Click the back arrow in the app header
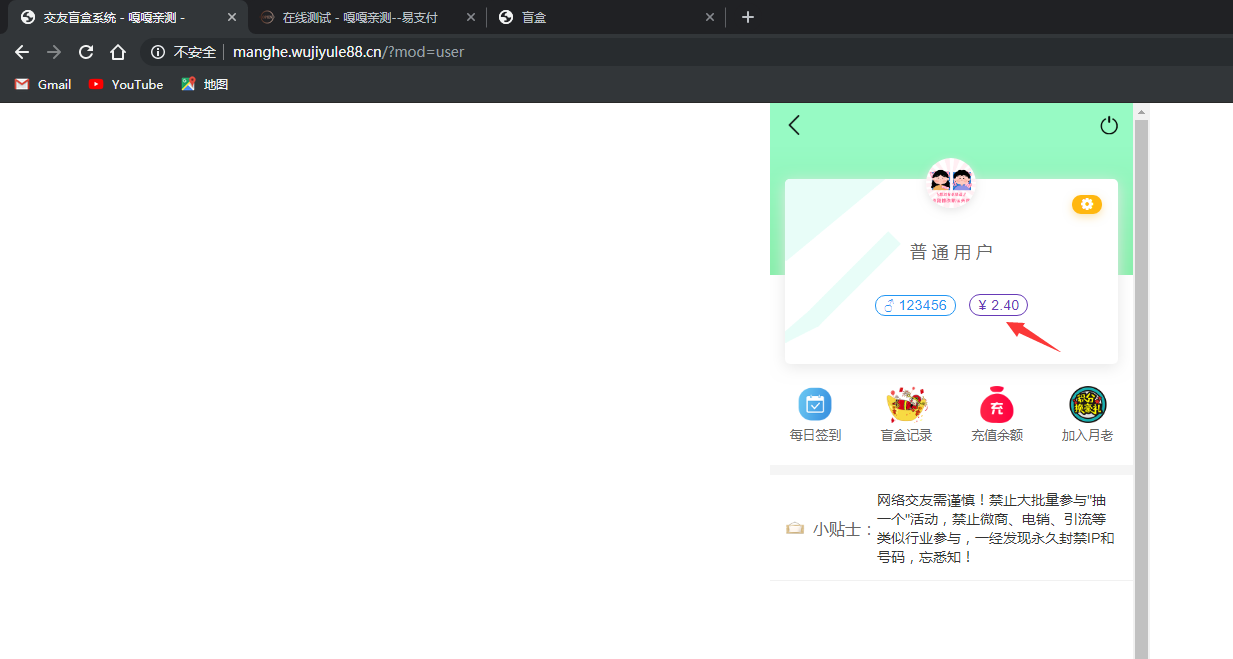The width and height of the screenshot is (1233, 659). [x=795, y=125]
